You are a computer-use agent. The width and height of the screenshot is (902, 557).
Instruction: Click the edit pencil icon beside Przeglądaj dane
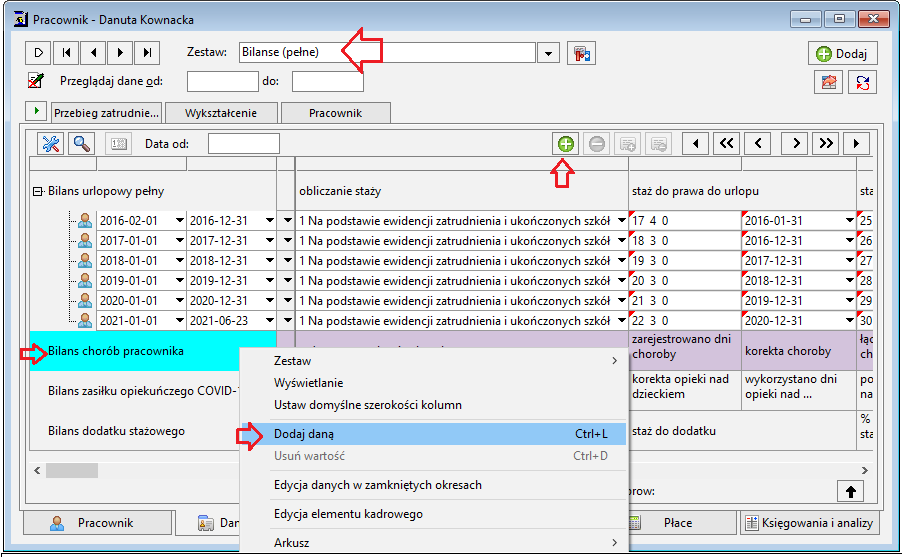(36, 81)
